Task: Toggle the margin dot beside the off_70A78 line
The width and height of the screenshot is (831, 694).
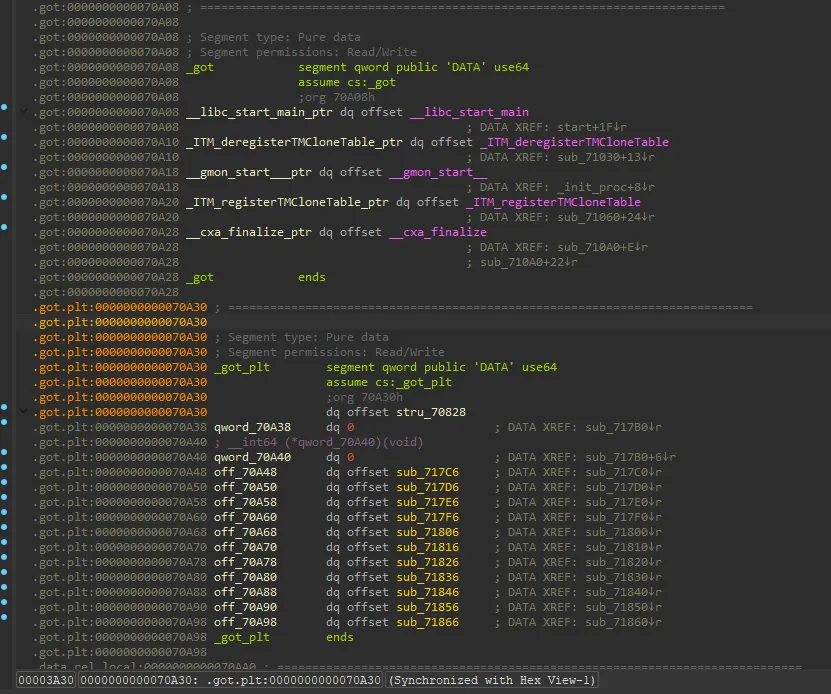Action: [x=4, y=557]
